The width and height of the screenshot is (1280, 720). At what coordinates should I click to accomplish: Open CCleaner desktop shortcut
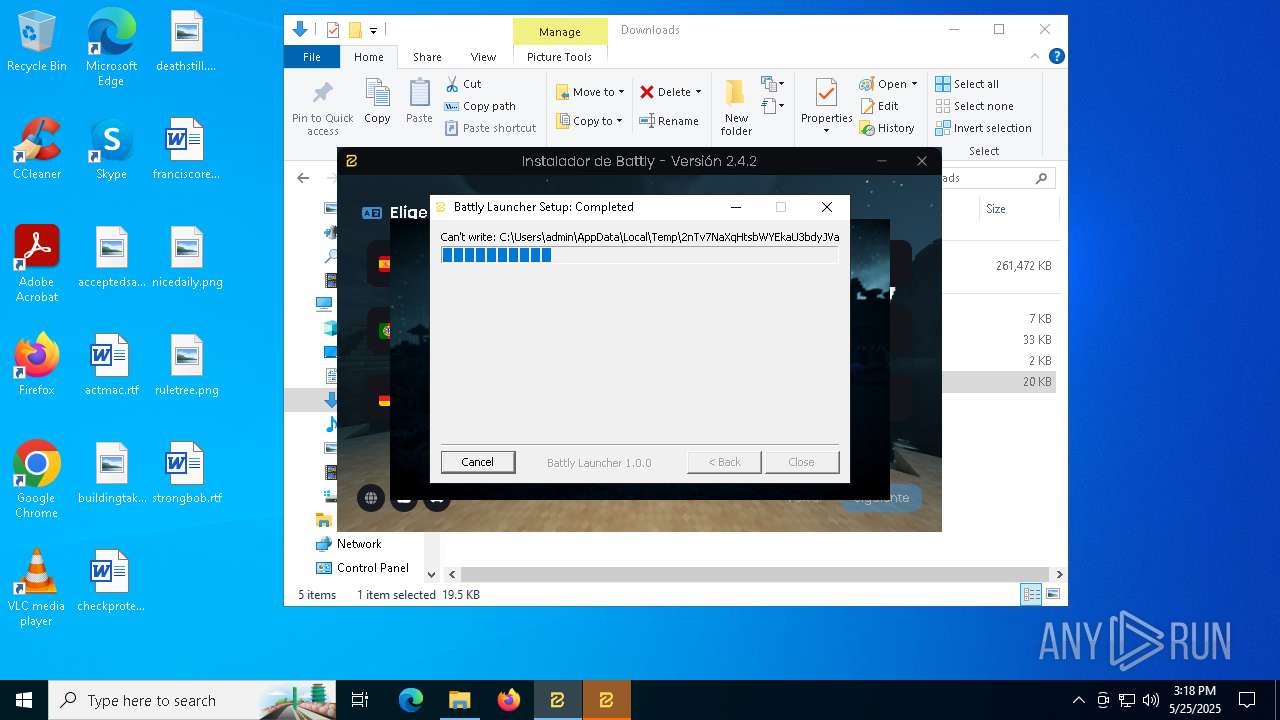click(x=37, y=149)
